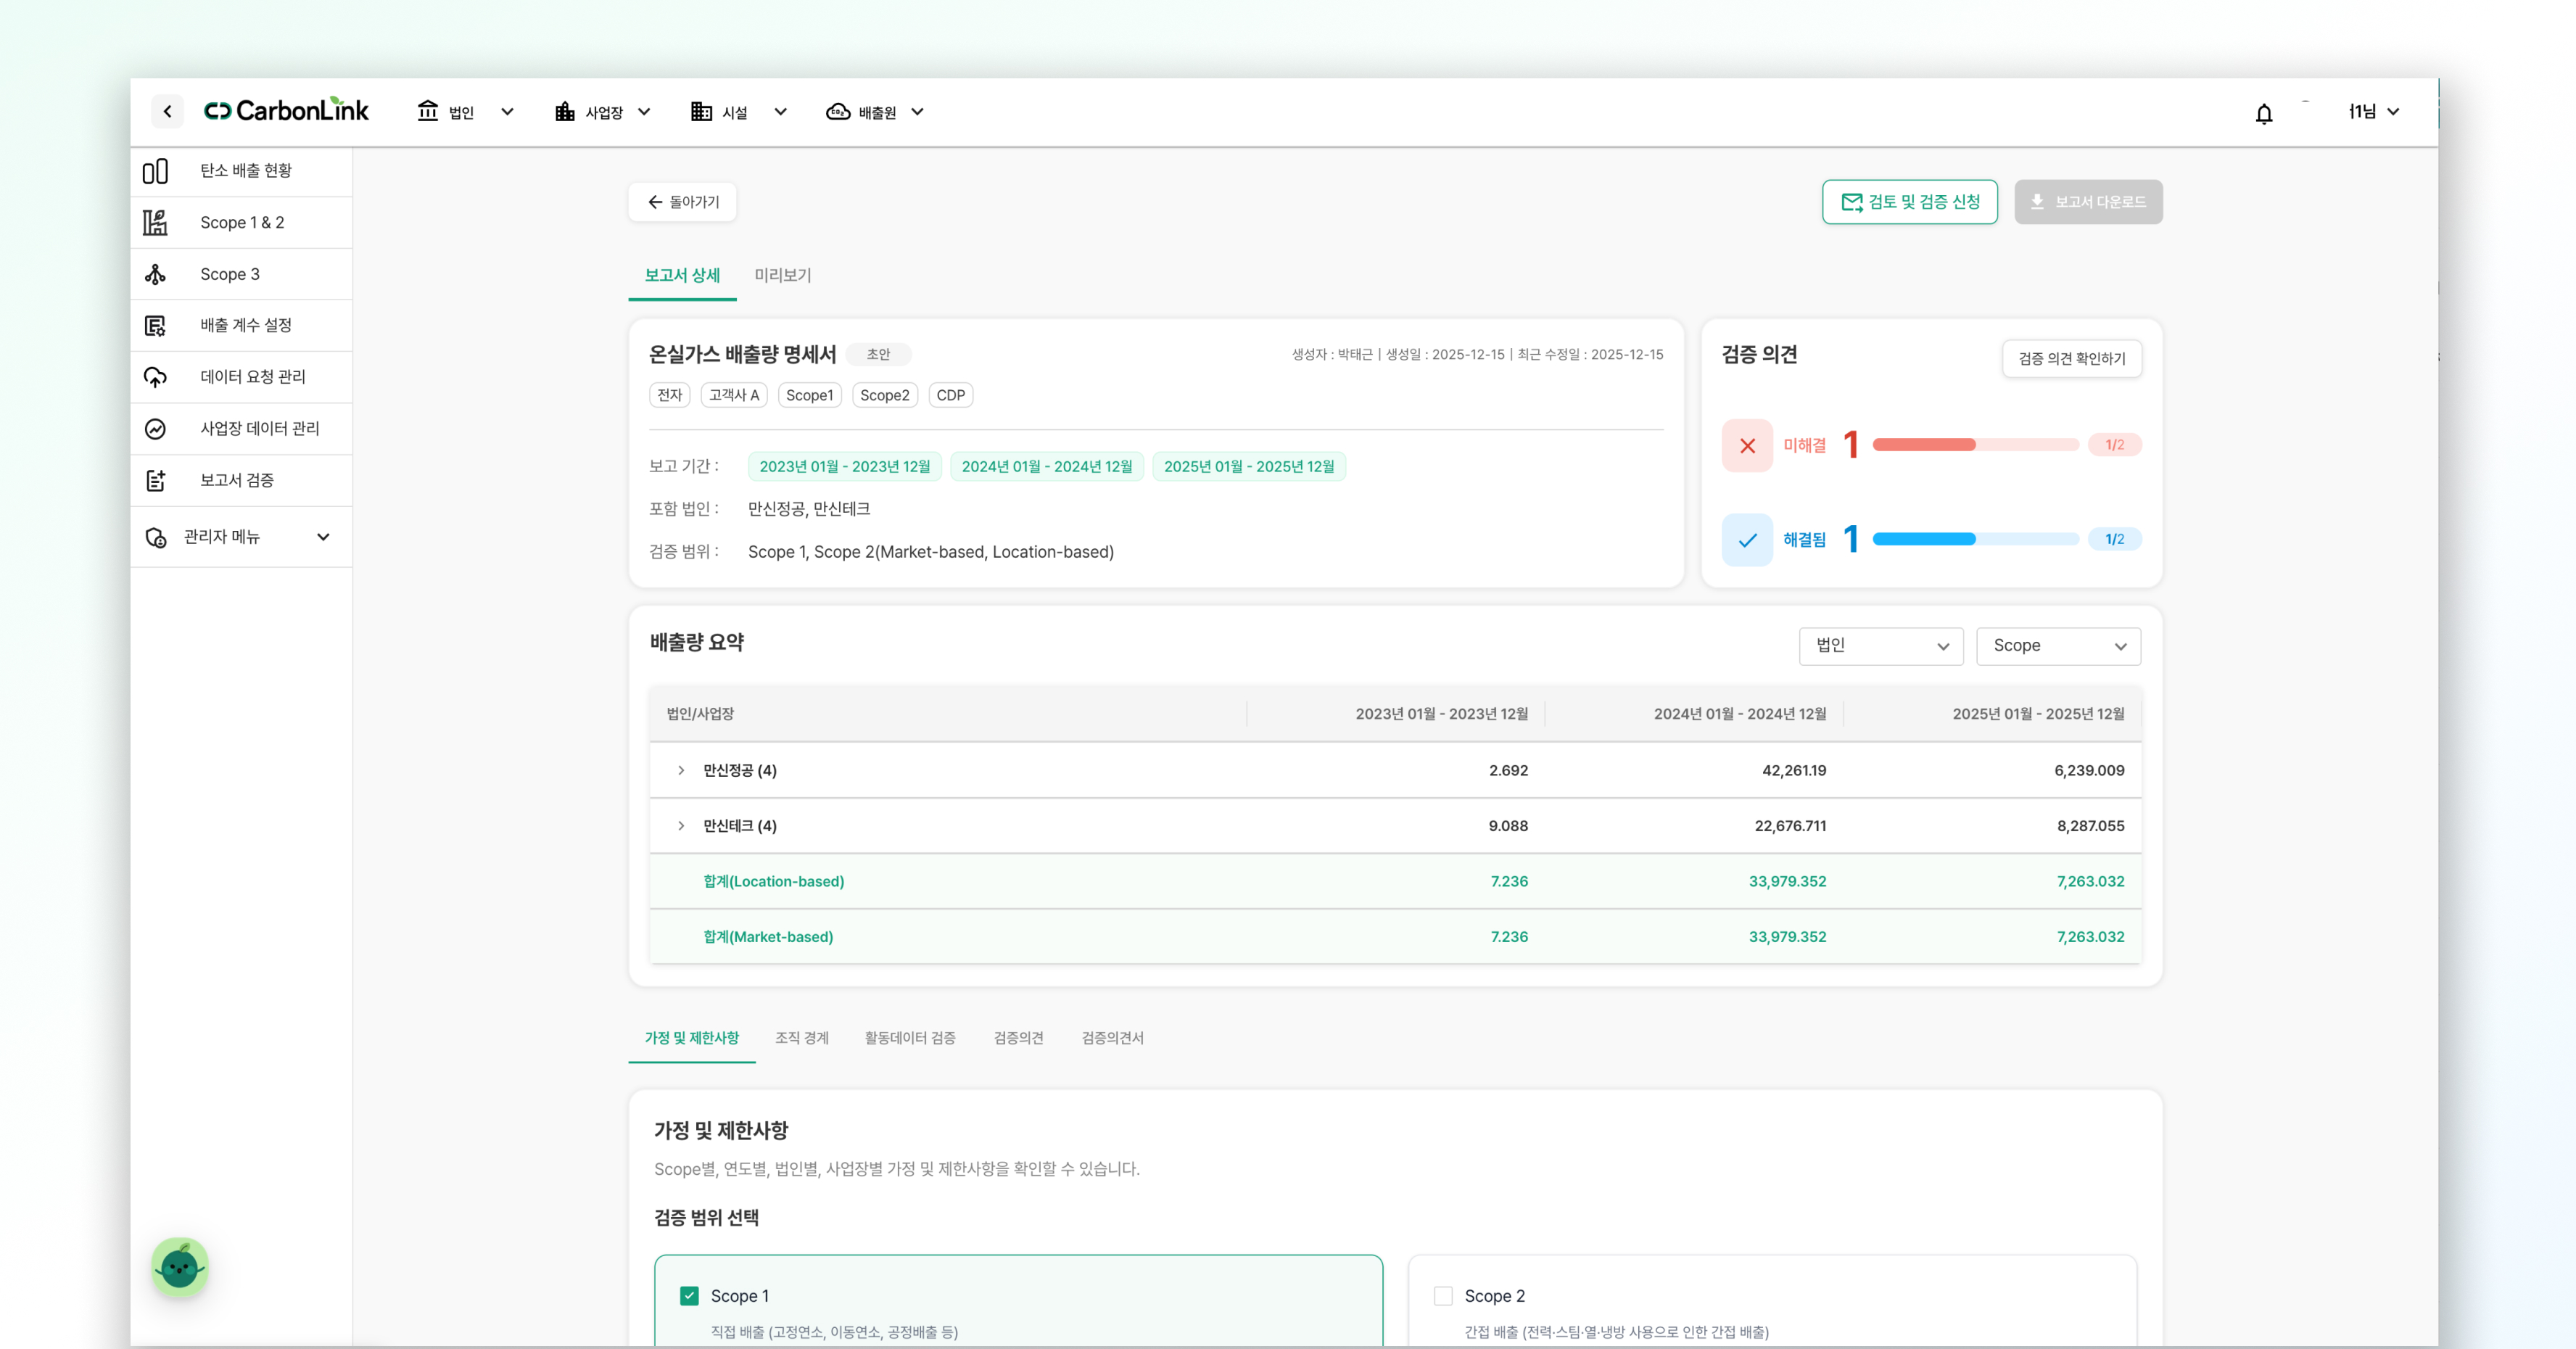The width and height of the screenshot is (2576, 1349).
Task: Click the 2025년 01월 - 2025년 12월 period tag
Action: 1249,467
